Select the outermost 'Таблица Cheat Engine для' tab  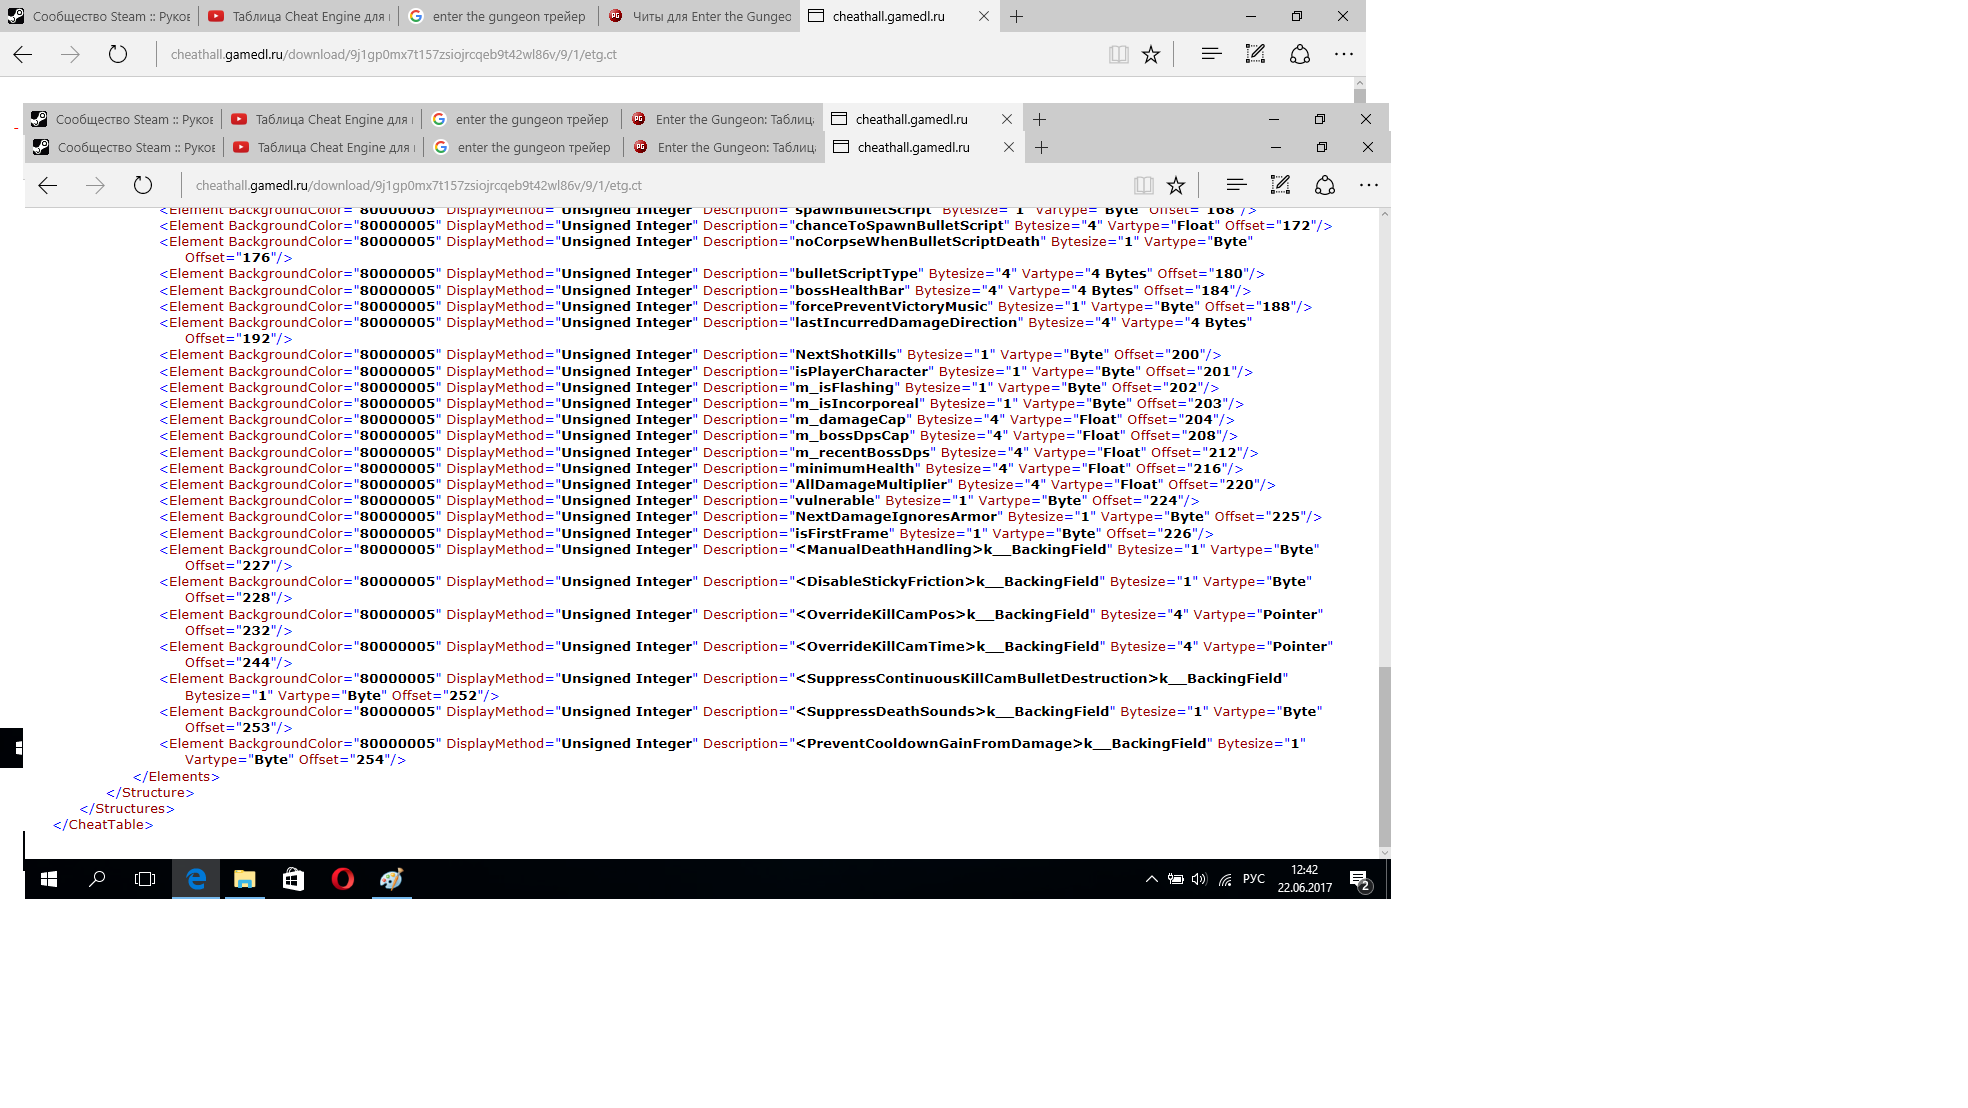[x=299, y=16]
